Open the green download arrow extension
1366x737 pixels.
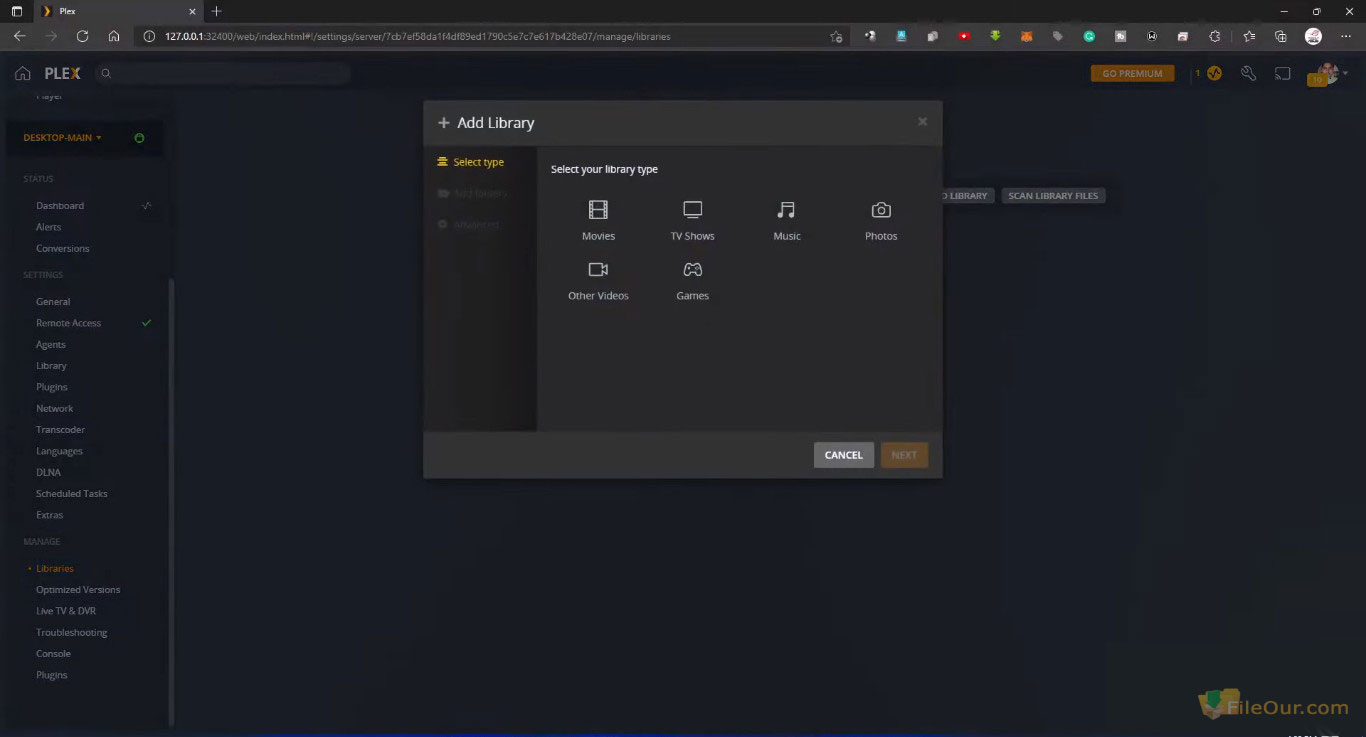coord(995,36)
